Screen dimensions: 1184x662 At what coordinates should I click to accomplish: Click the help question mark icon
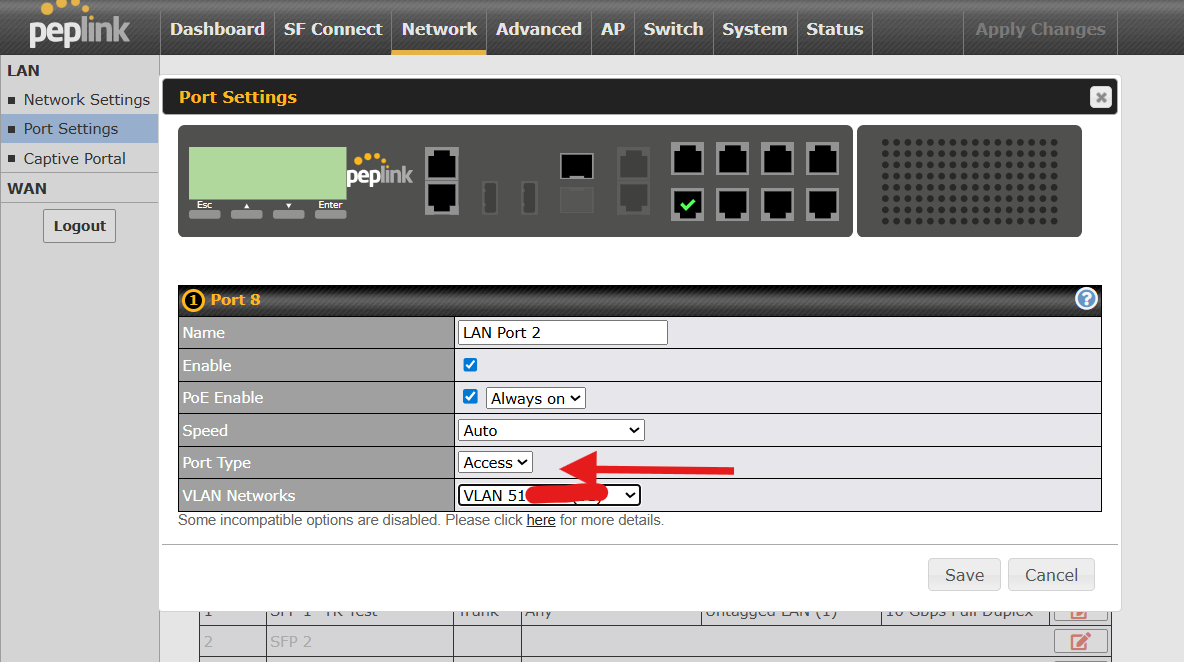pos(1085,299)
